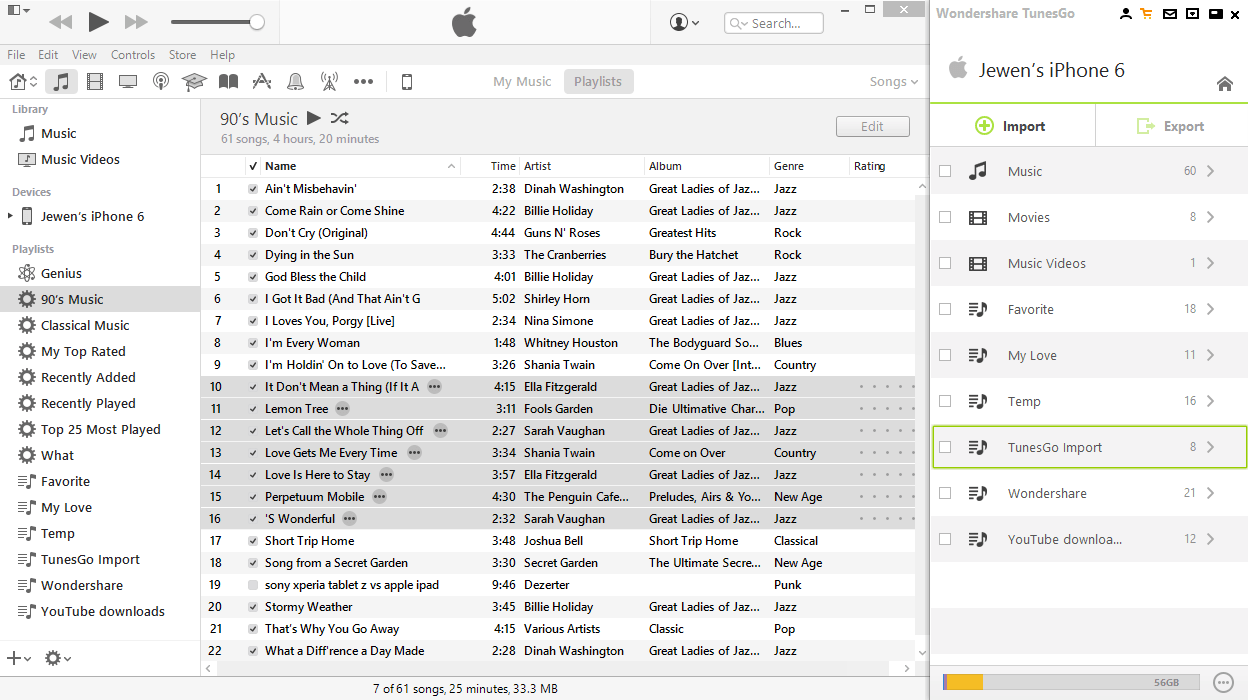The height and width of the screenshot is (700, 1248).
Task: Click the Export button in TunesGo
Action: pos(1171,126)
